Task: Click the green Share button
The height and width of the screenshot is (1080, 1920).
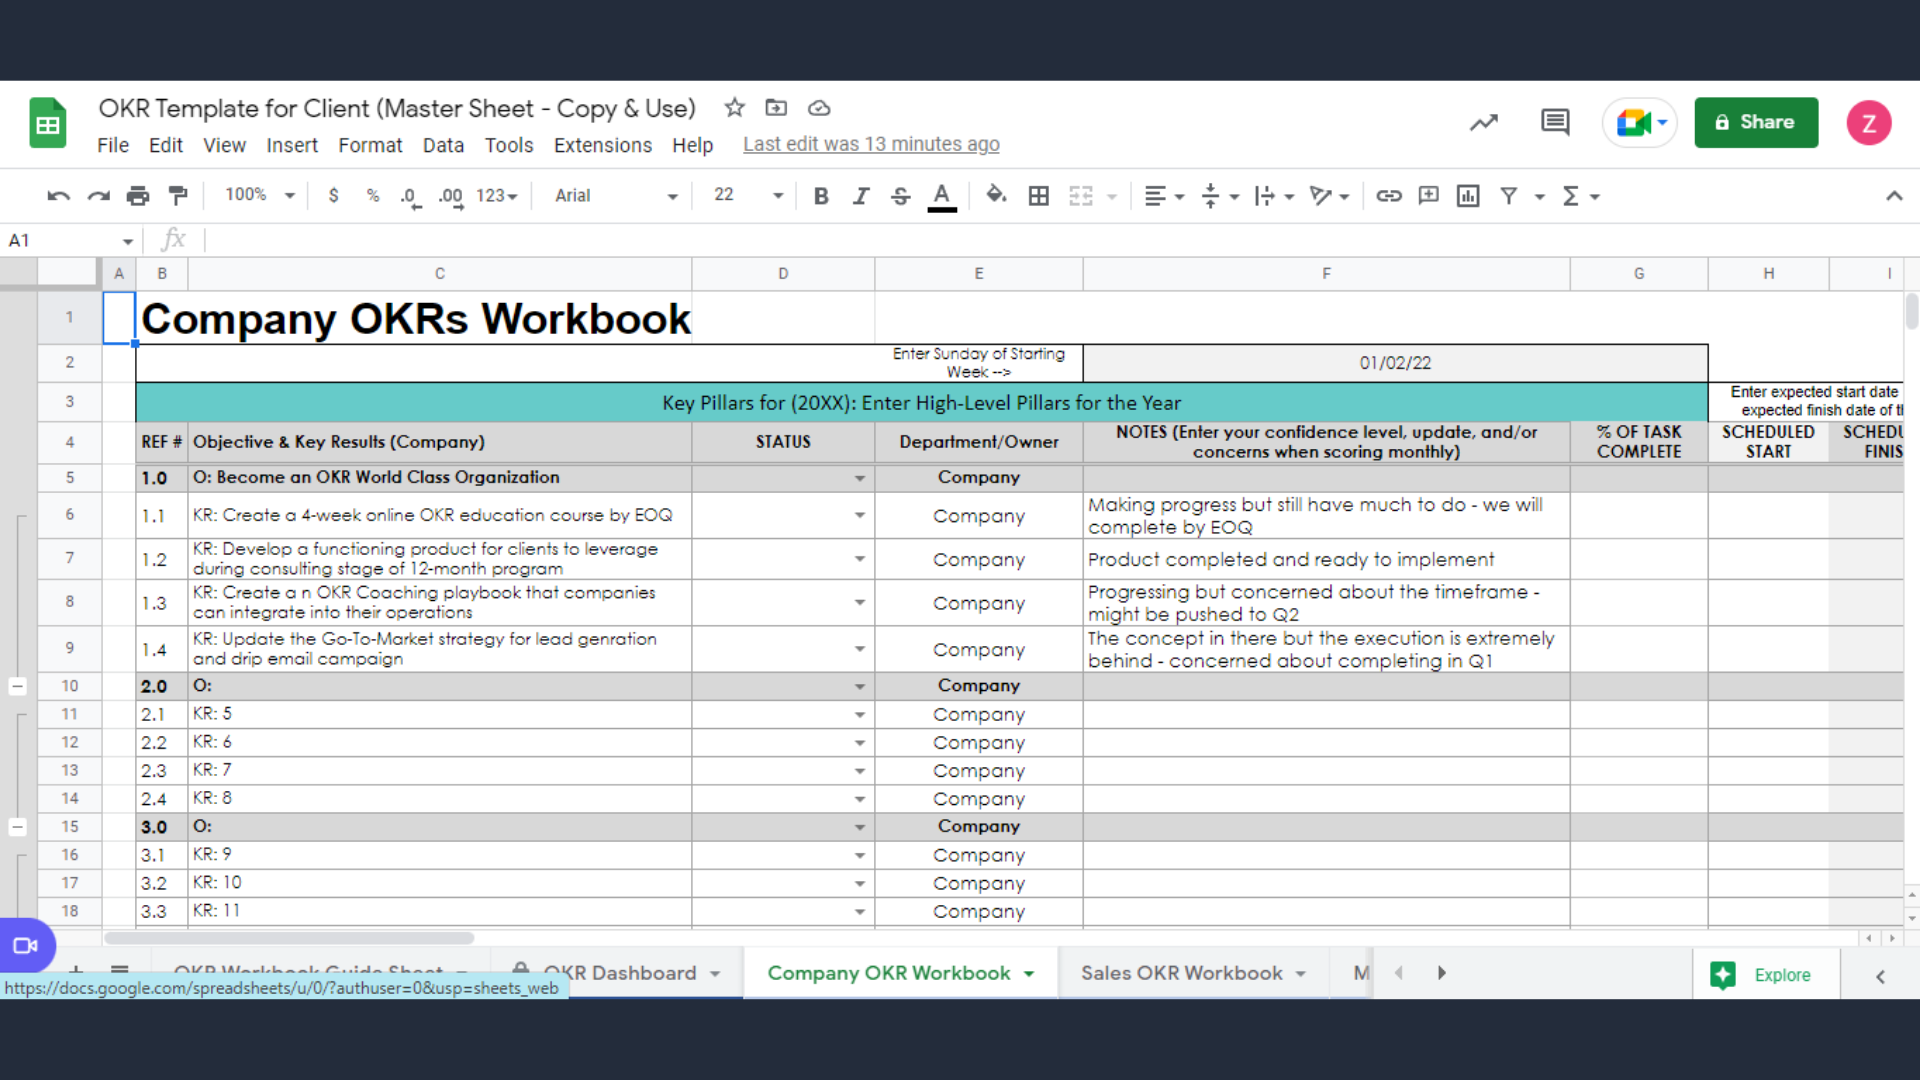Action: coord(1756,122)
